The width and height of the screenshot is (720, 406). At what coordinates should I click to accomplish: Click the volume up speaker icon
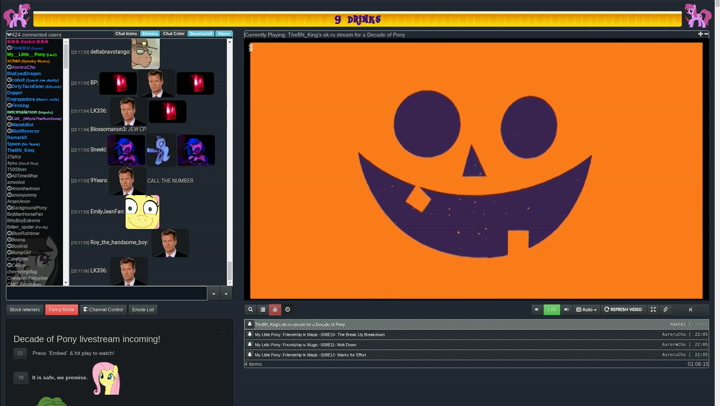566,310
